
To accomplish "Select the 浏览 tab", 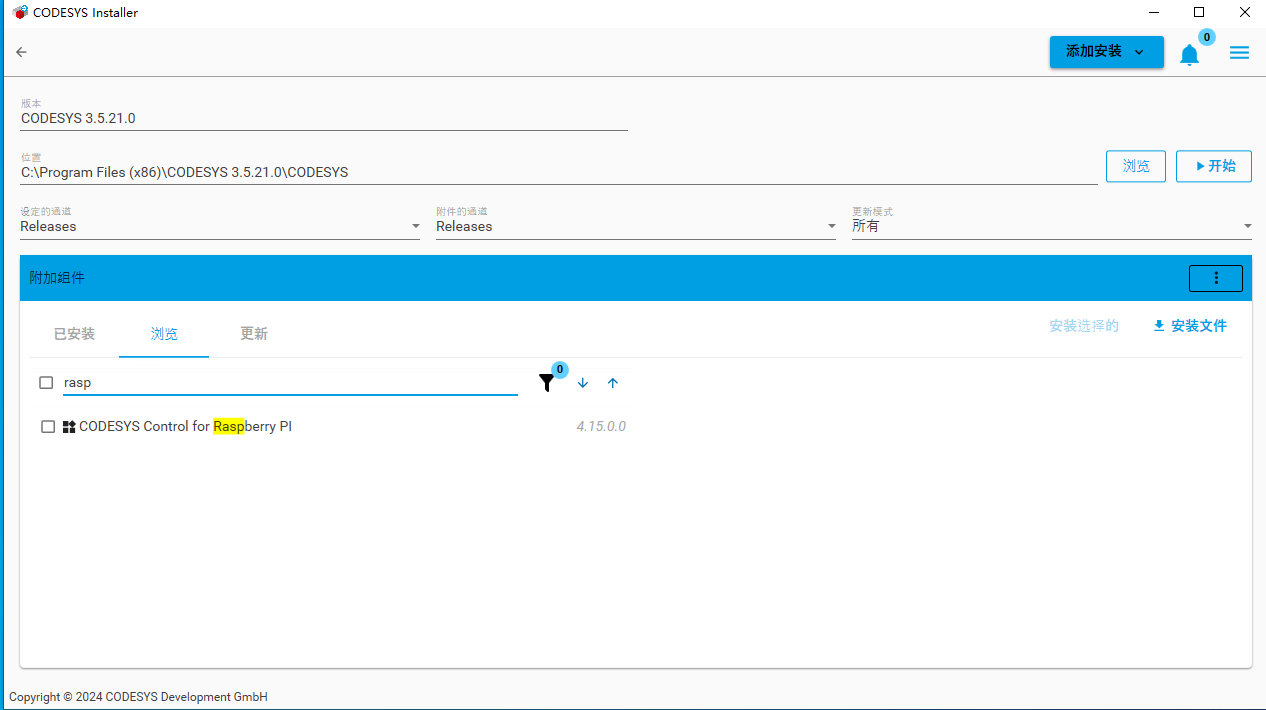I will tap(164, 334).
